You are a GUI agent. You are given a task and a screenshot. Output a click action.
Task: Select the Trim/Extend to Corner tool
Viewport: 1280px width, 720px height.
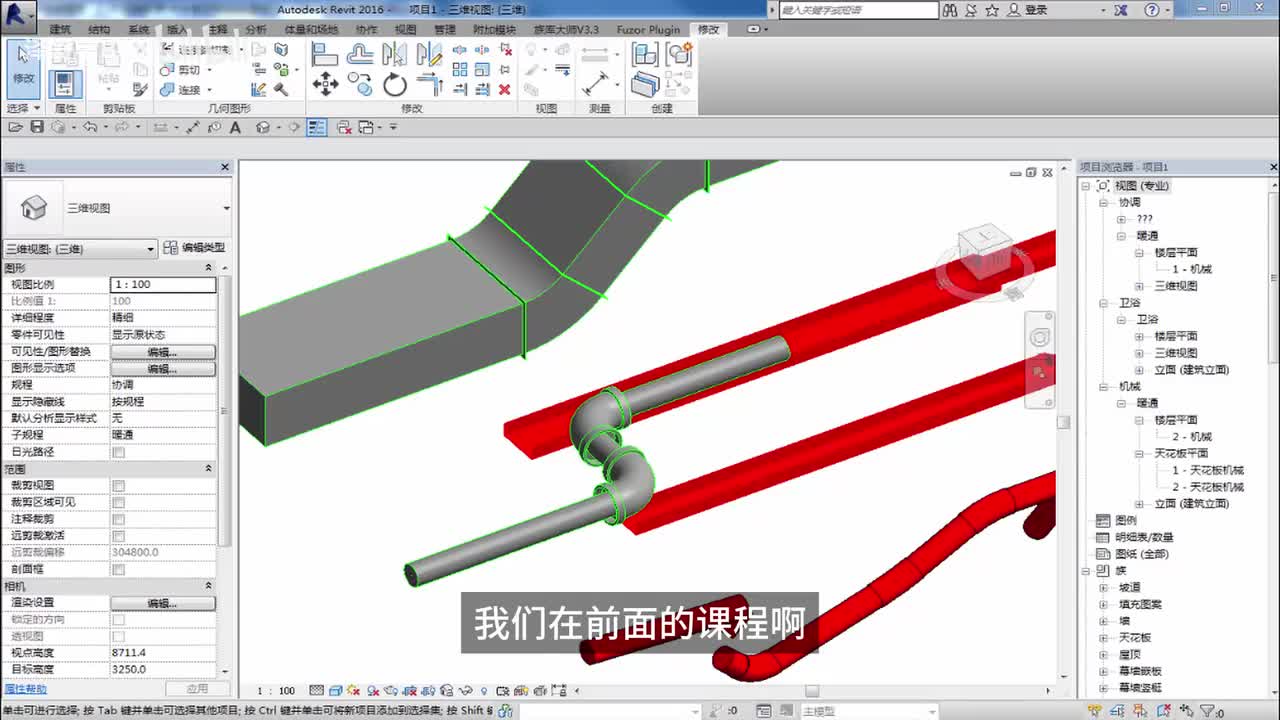(x=430, y=84)
